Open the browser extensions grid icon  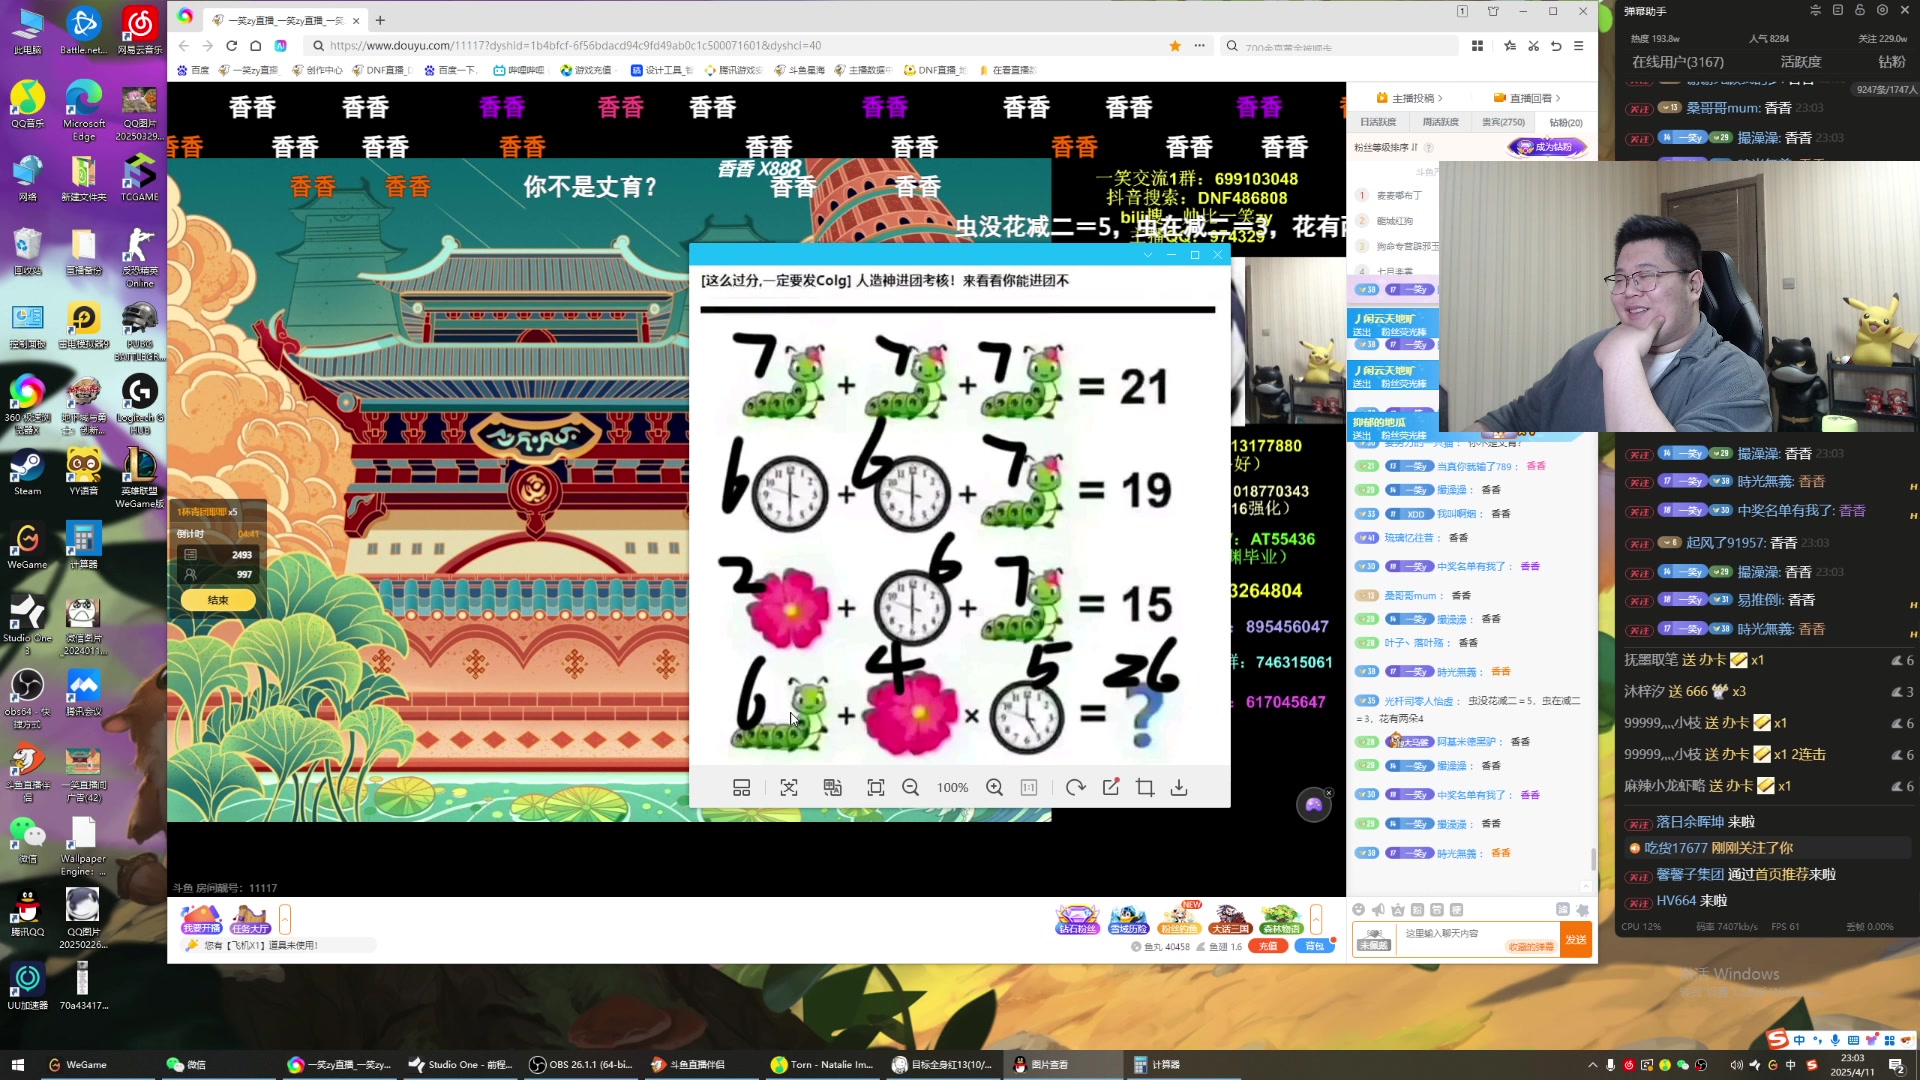[1477, 46]
